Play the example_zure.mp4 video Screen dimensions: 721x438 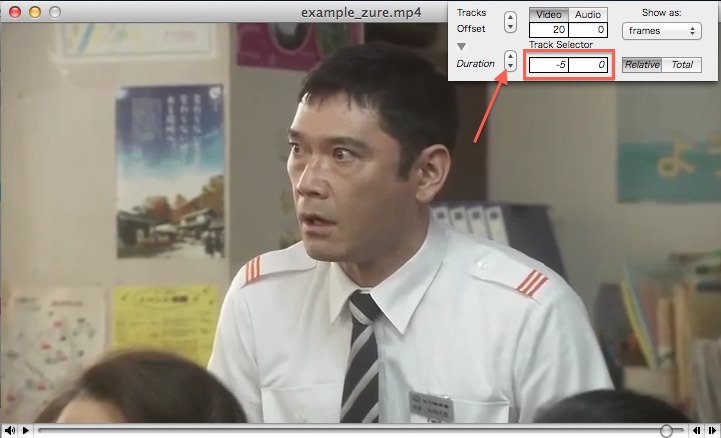[26, 431]
